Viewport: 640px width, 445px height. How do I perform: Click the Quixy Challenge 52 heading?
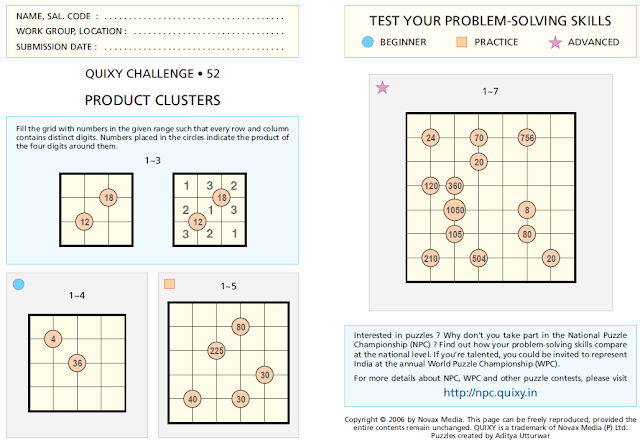[x=152, y=75]
